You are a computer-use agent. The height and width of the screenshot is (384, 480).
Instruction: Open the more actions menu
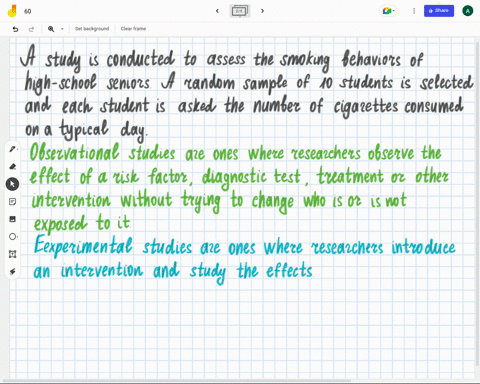[414, 11]
